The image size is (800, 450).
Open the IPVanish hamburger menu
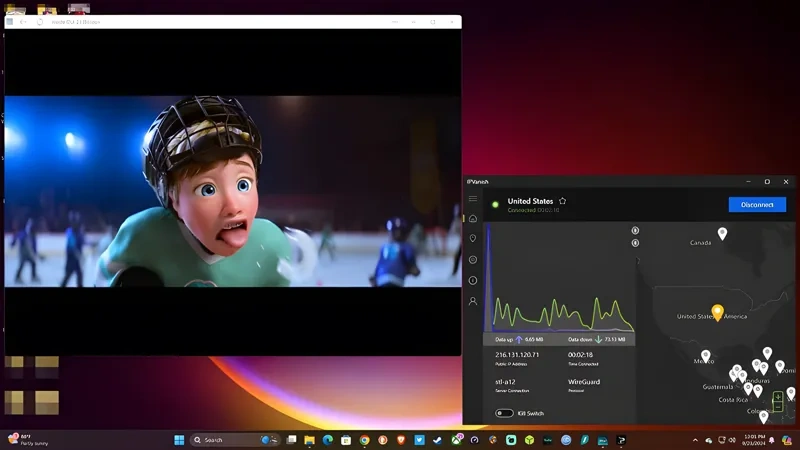[x=473, y=198]
